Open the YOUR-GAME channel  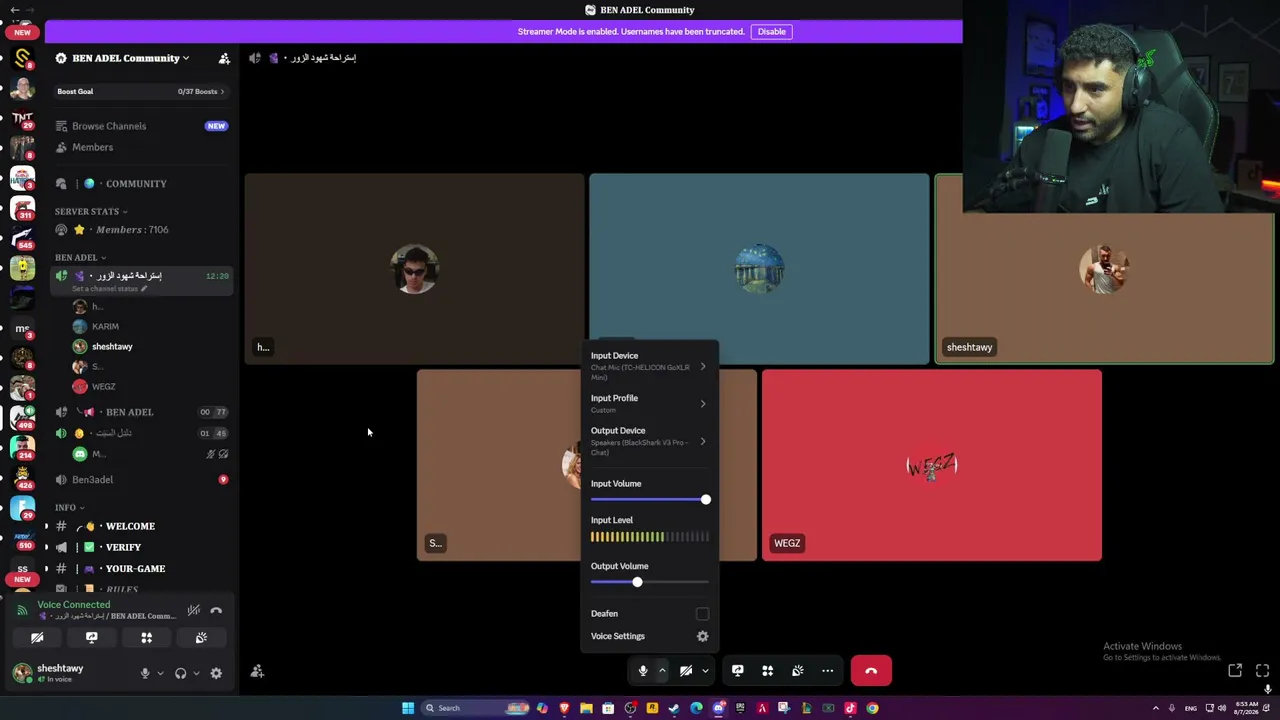(141, 568)
